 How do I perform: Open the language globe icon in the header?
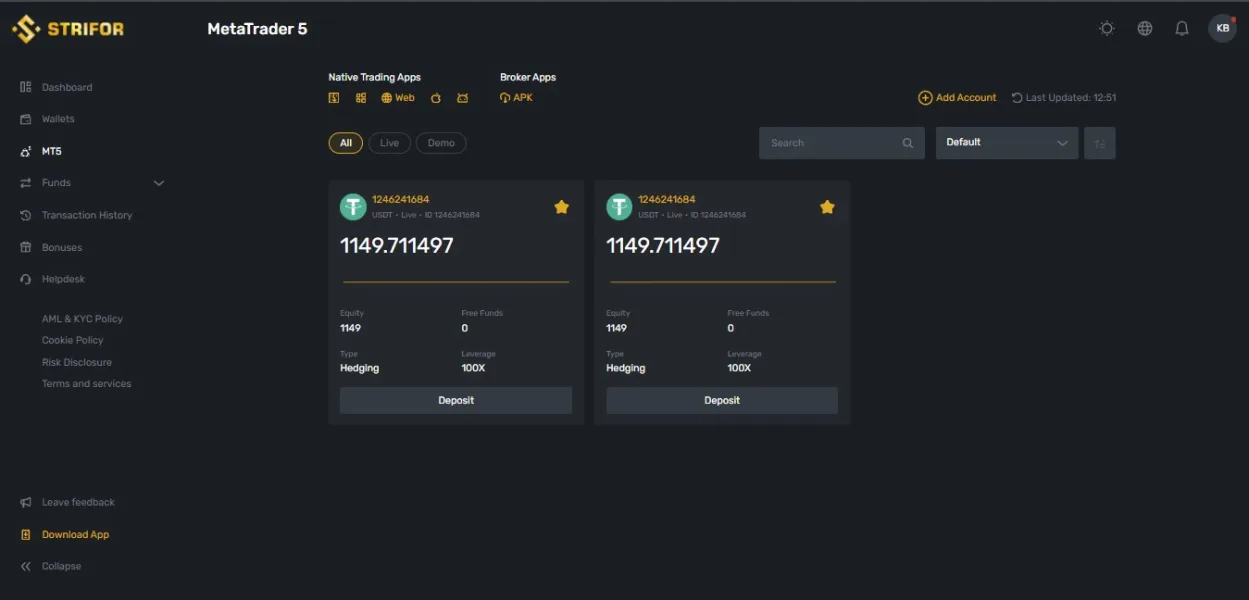pyautogui.click(x=1145, y=29)
